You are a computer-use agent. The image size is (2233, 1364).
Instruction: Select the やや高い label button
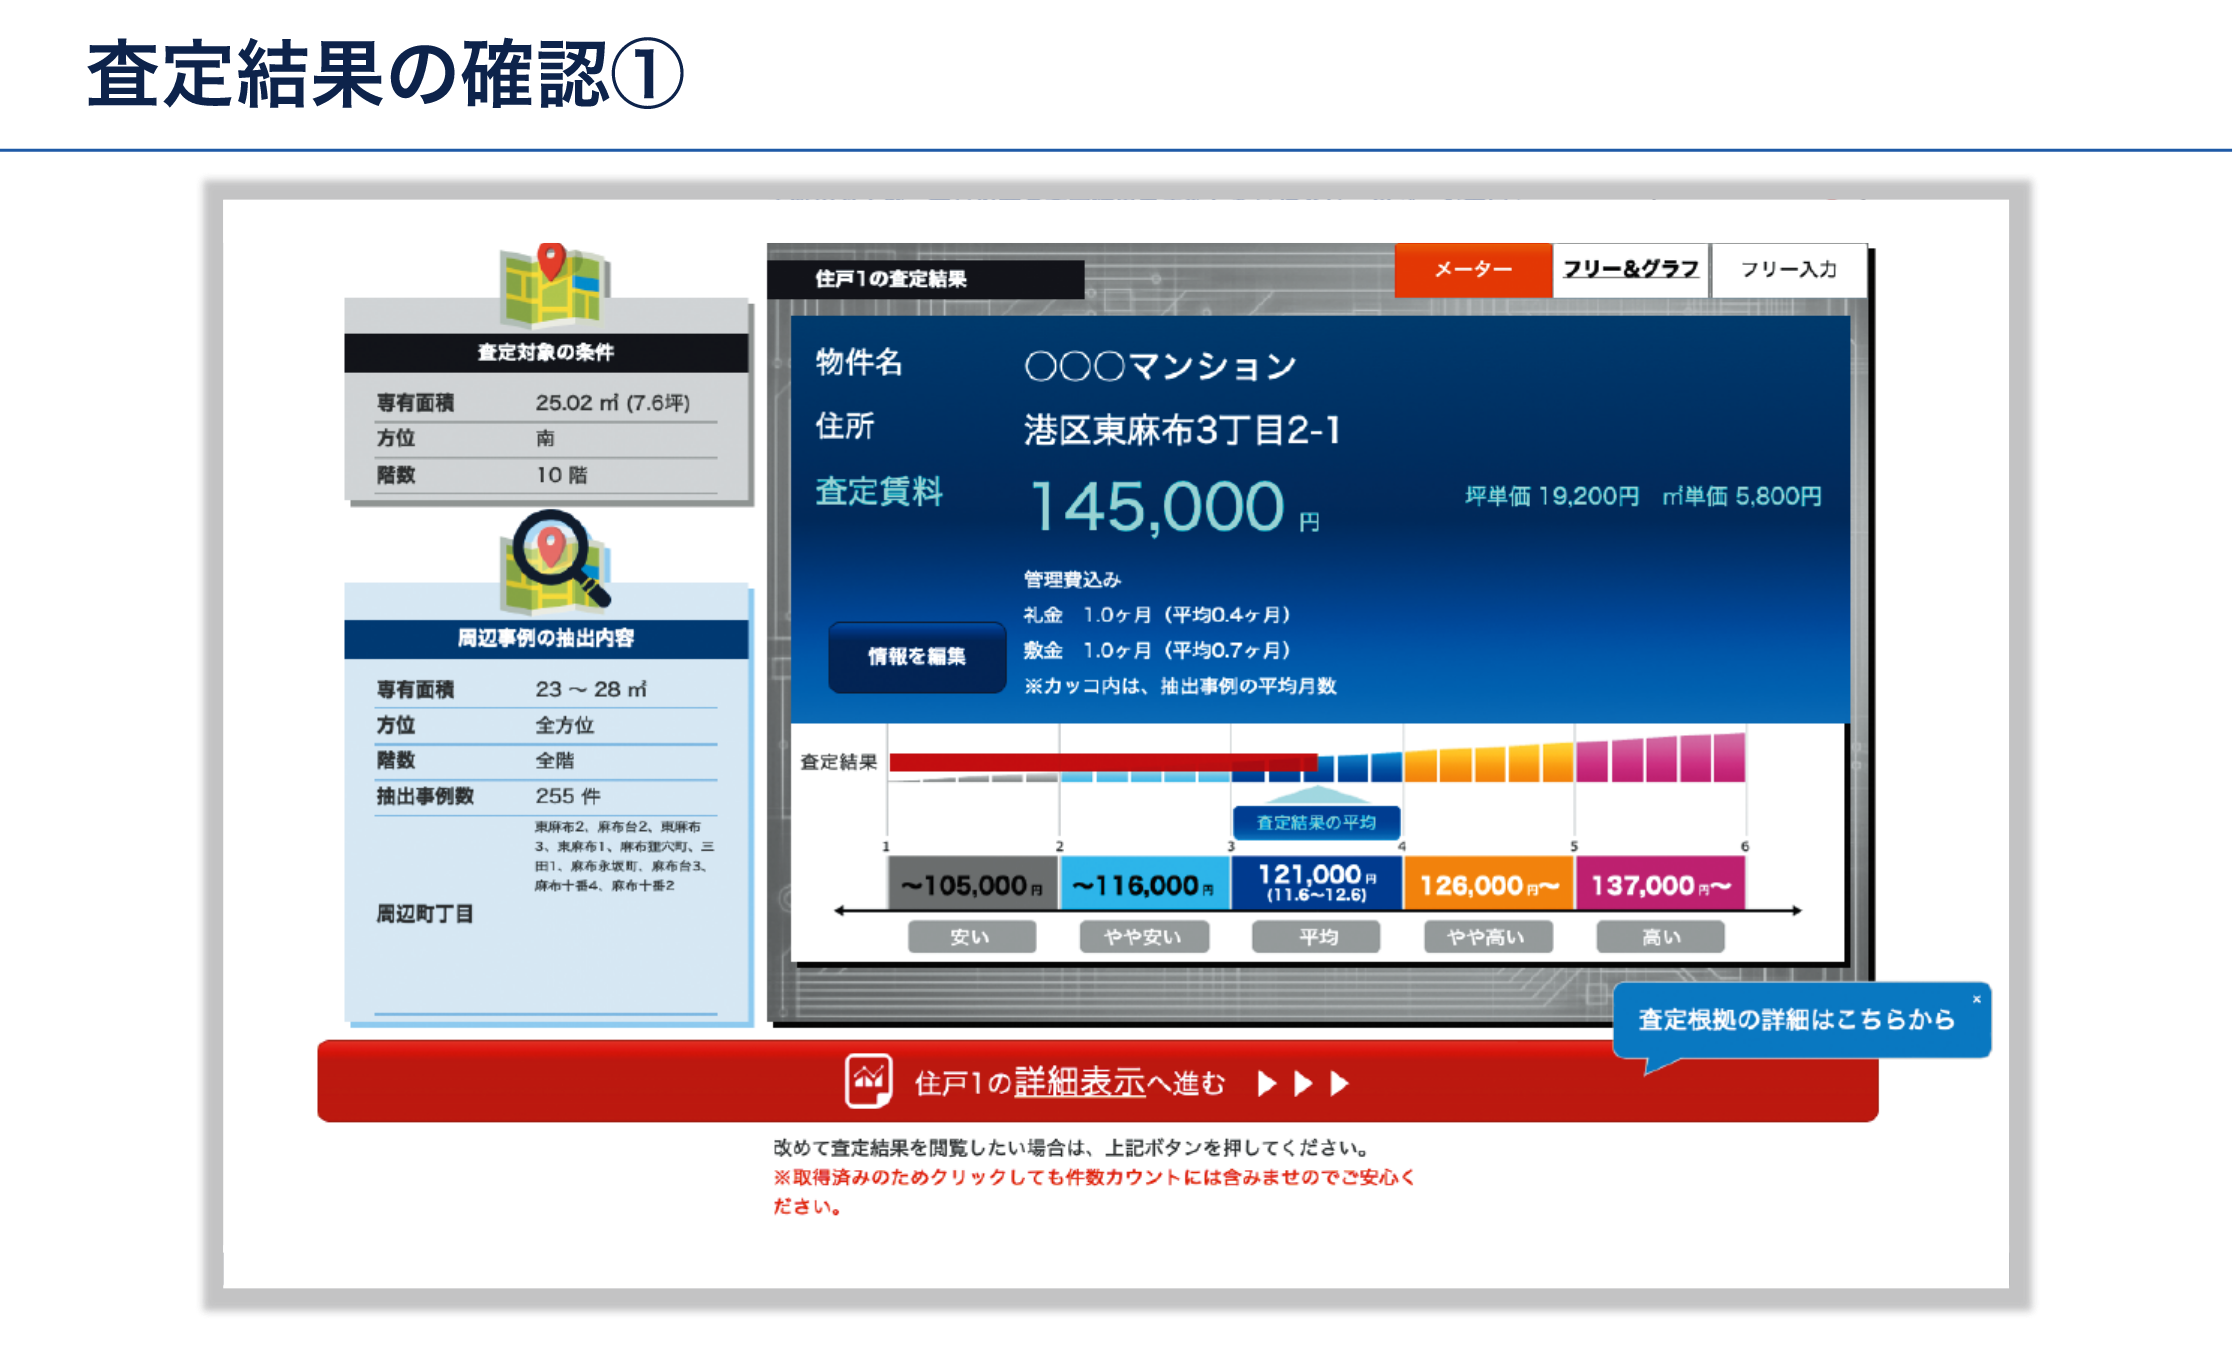point(1488,937)
